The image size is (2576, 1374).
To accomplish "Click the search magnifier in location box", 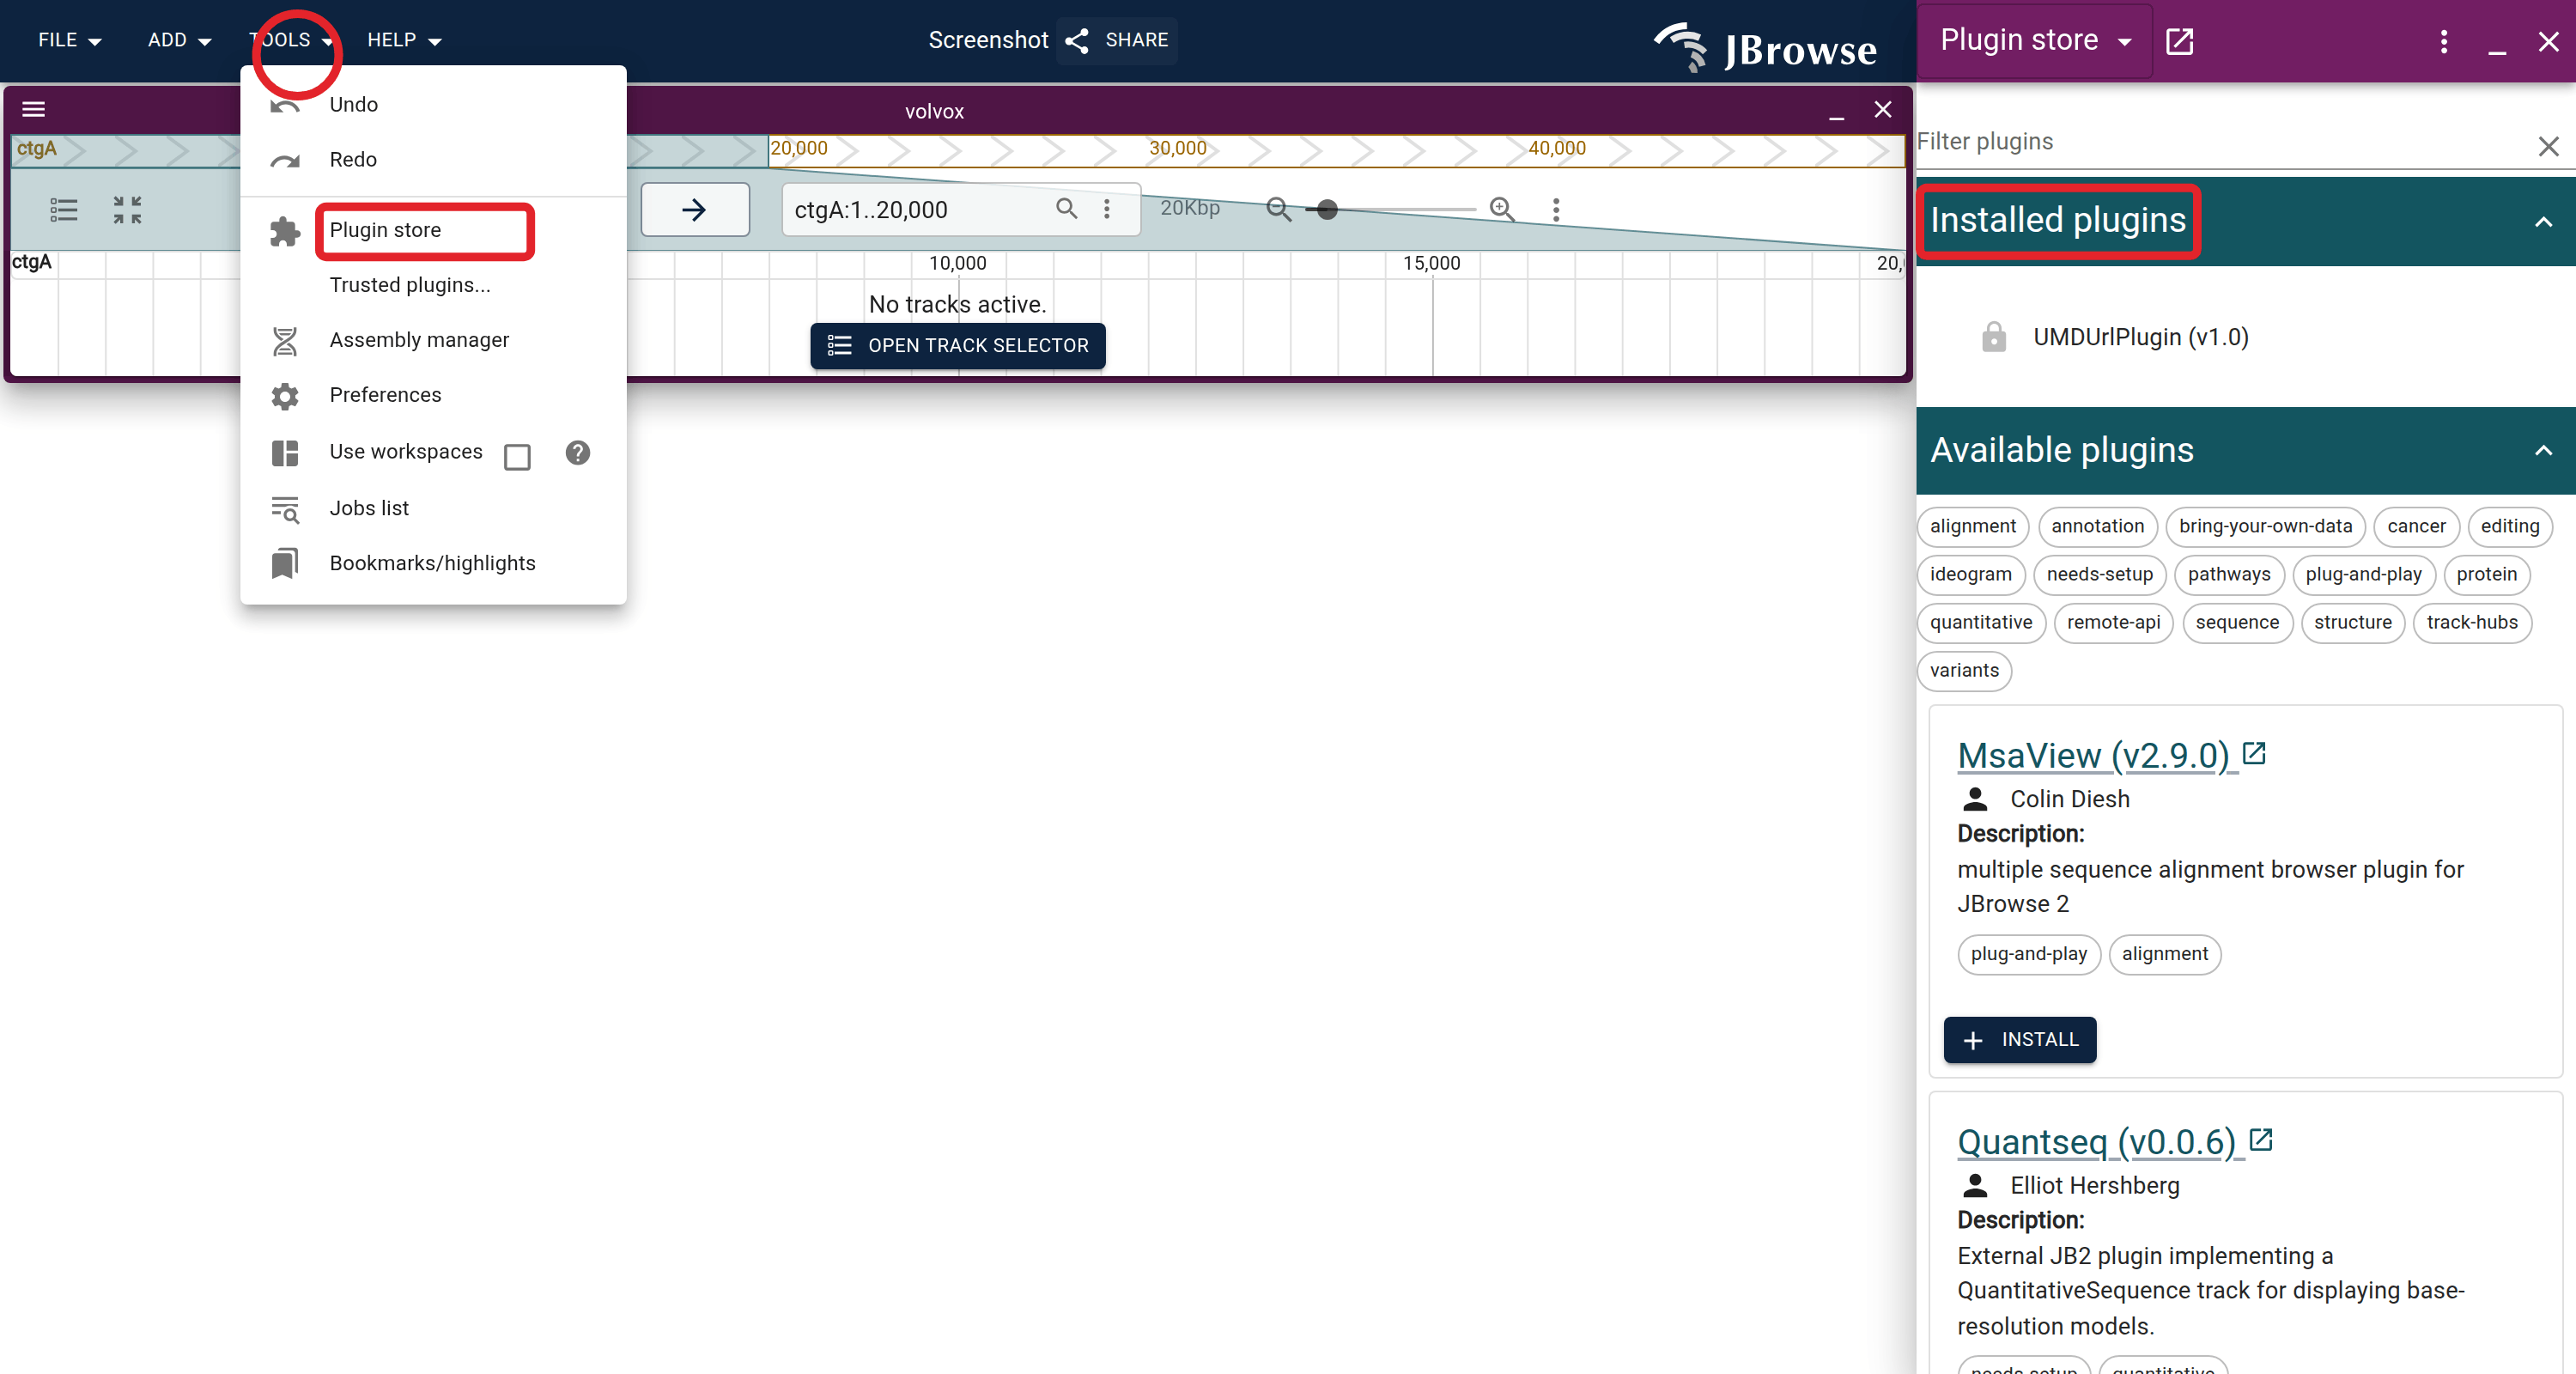I will coord(1067,208).
